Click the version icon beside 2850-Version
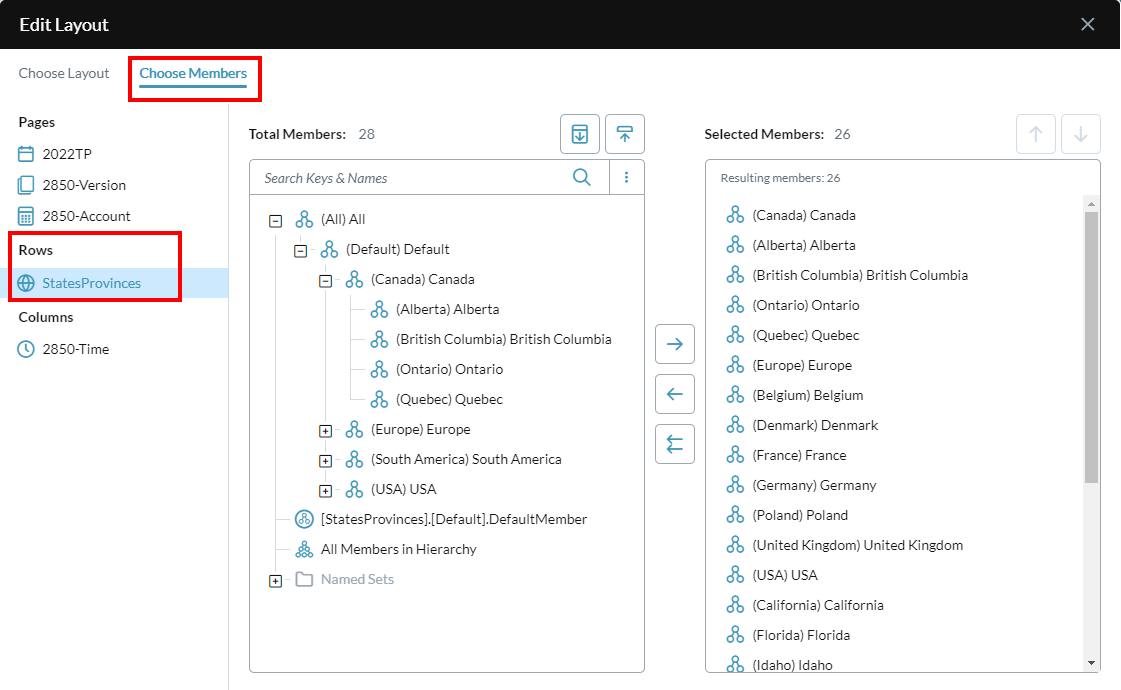Image resolution: width=1121 pixels, height=690 pixels. 26,185
